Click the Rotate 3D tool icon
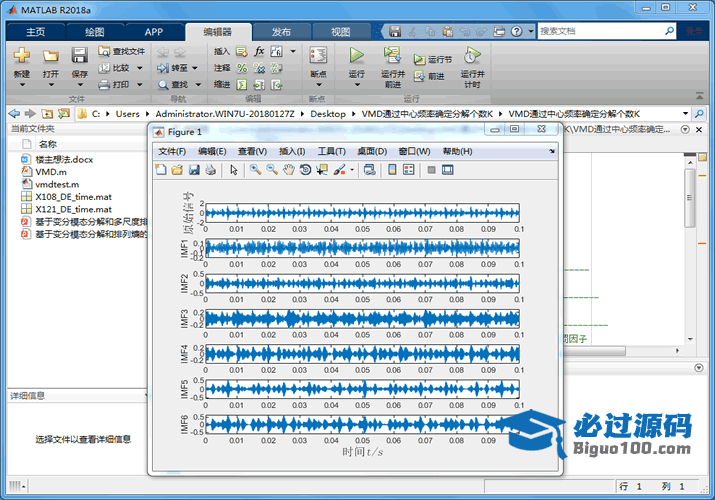 305,170
